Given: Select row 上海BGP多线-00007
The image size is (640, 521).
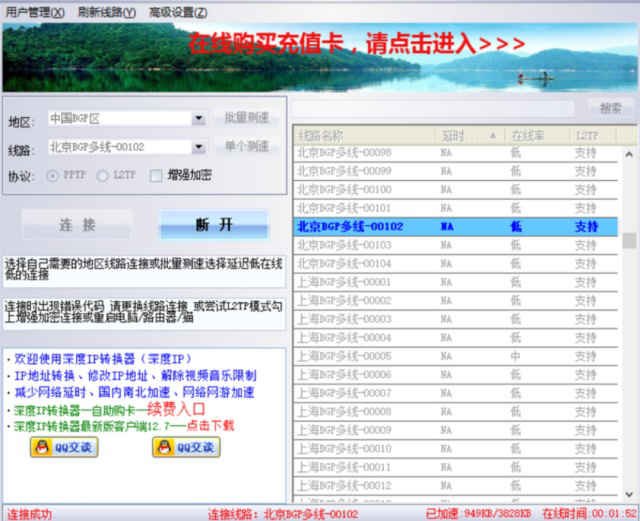Looking at the screenshot, I should (x=456, y=393).
